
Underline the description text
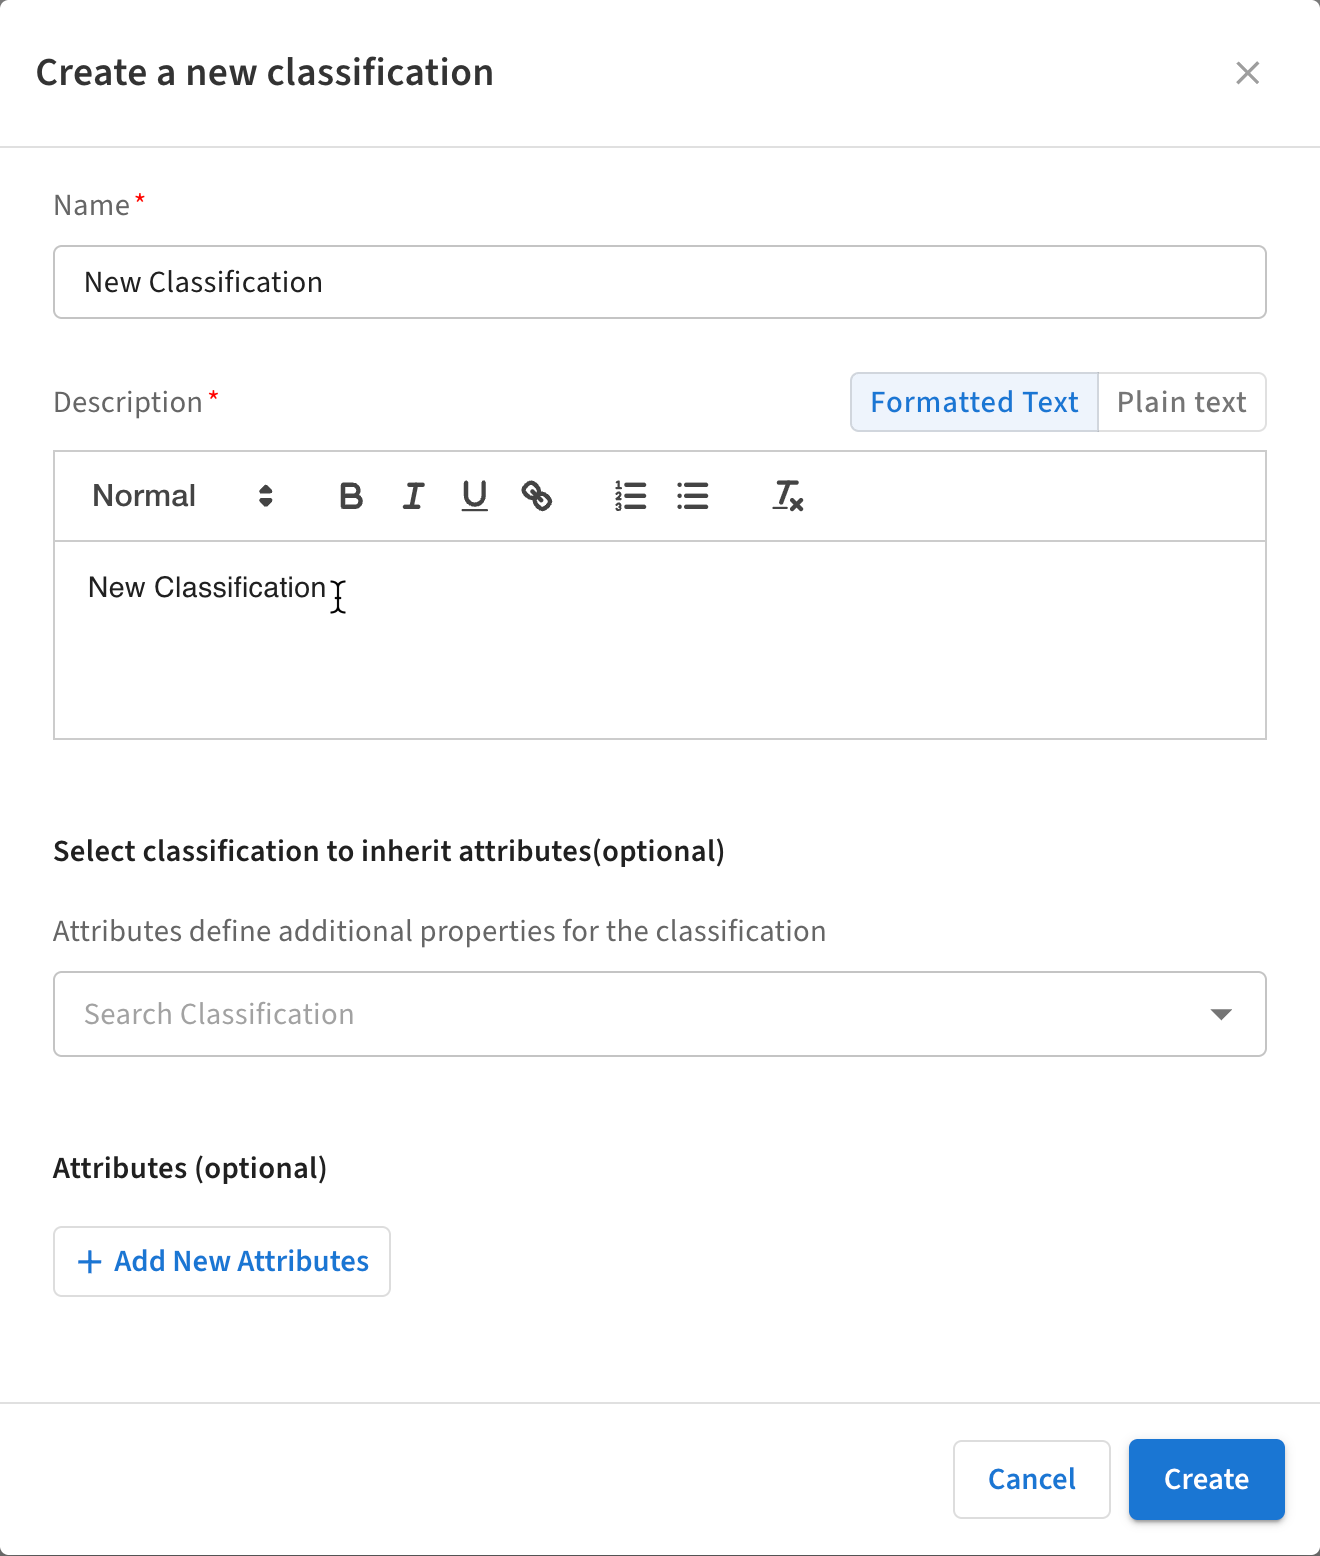coord(475,496)
